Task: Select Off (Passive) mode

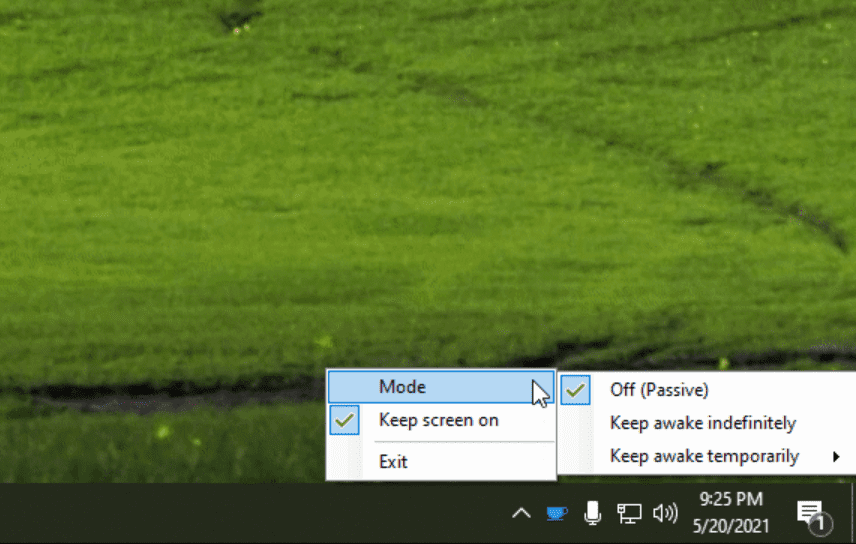Action: click(x=708, y=390)
